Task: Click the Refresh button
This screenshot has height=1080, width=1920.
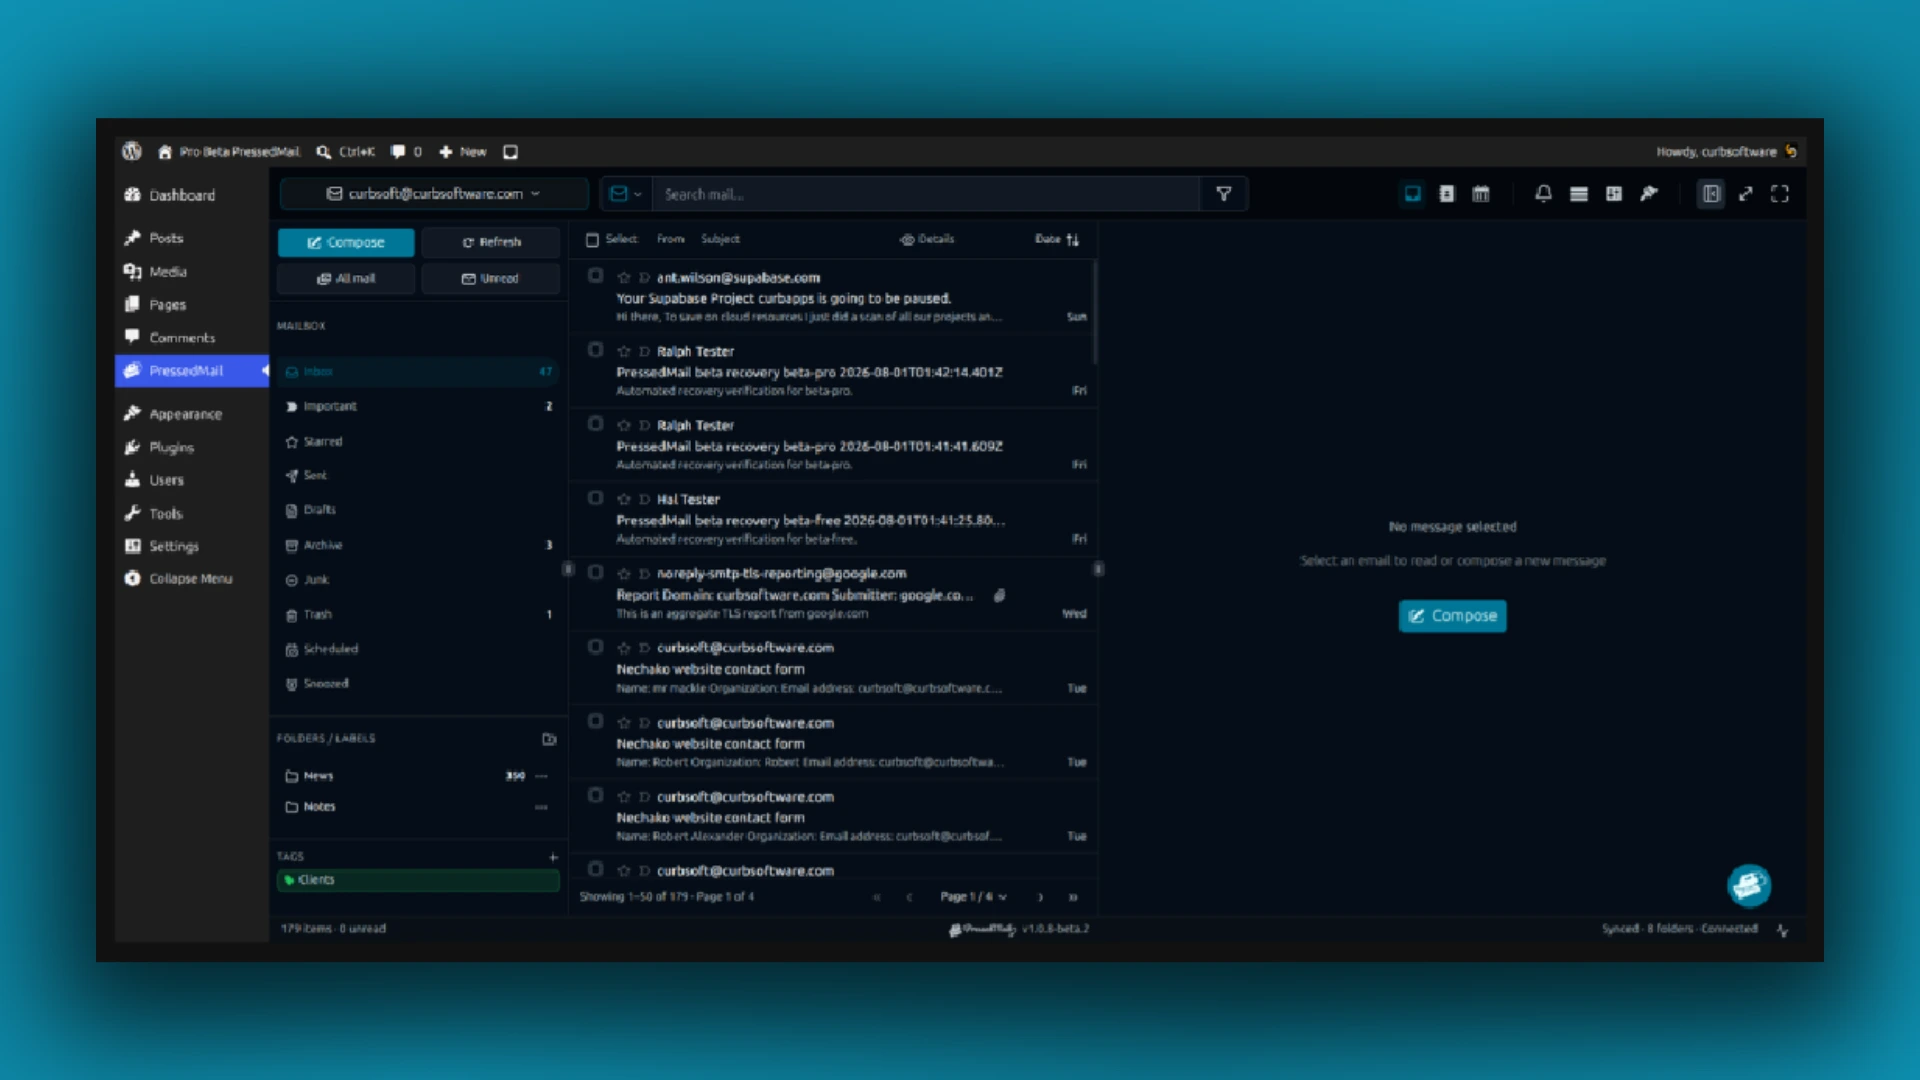Action: (491, 242)
